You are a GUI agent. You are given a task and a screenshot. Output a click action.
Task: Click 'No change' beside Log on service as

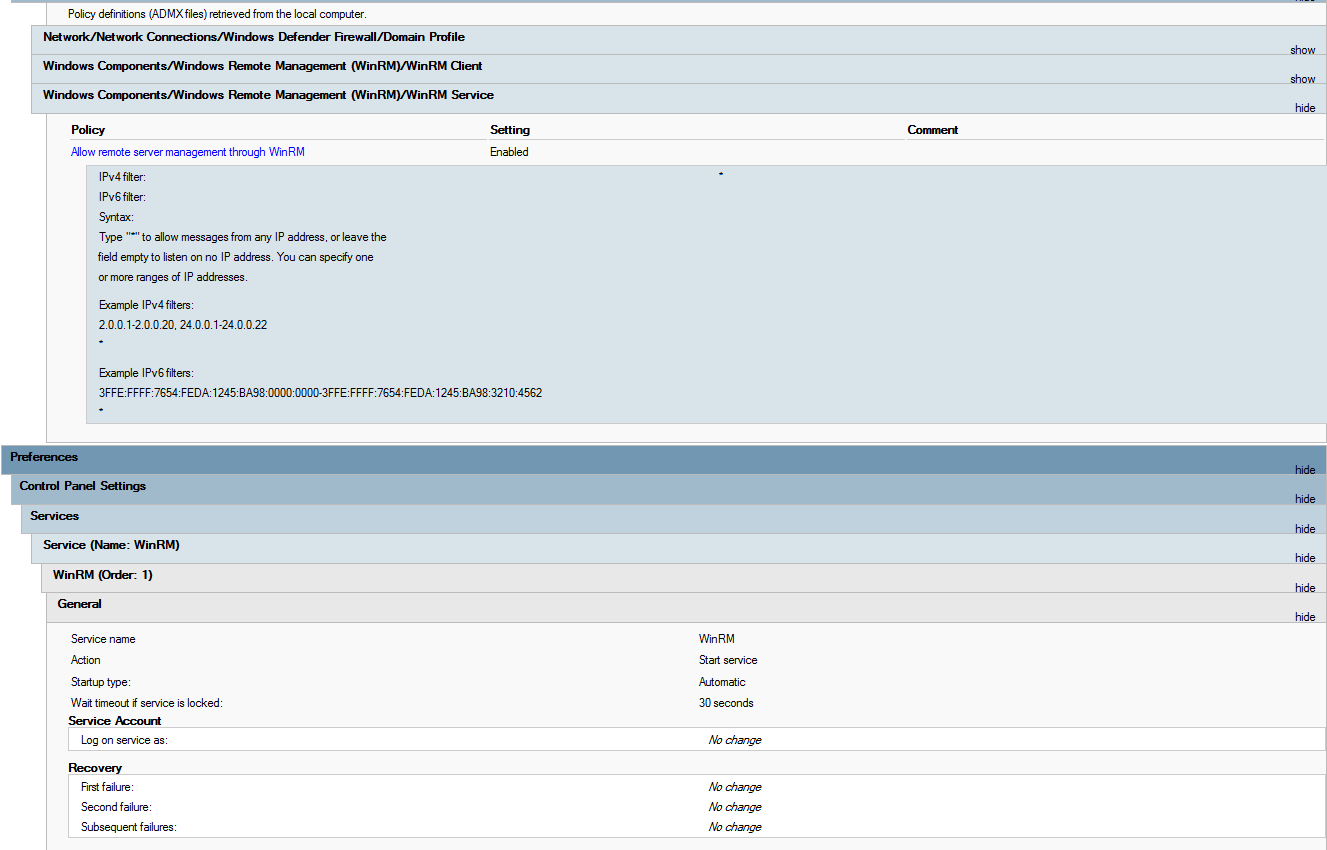point(735,740)
